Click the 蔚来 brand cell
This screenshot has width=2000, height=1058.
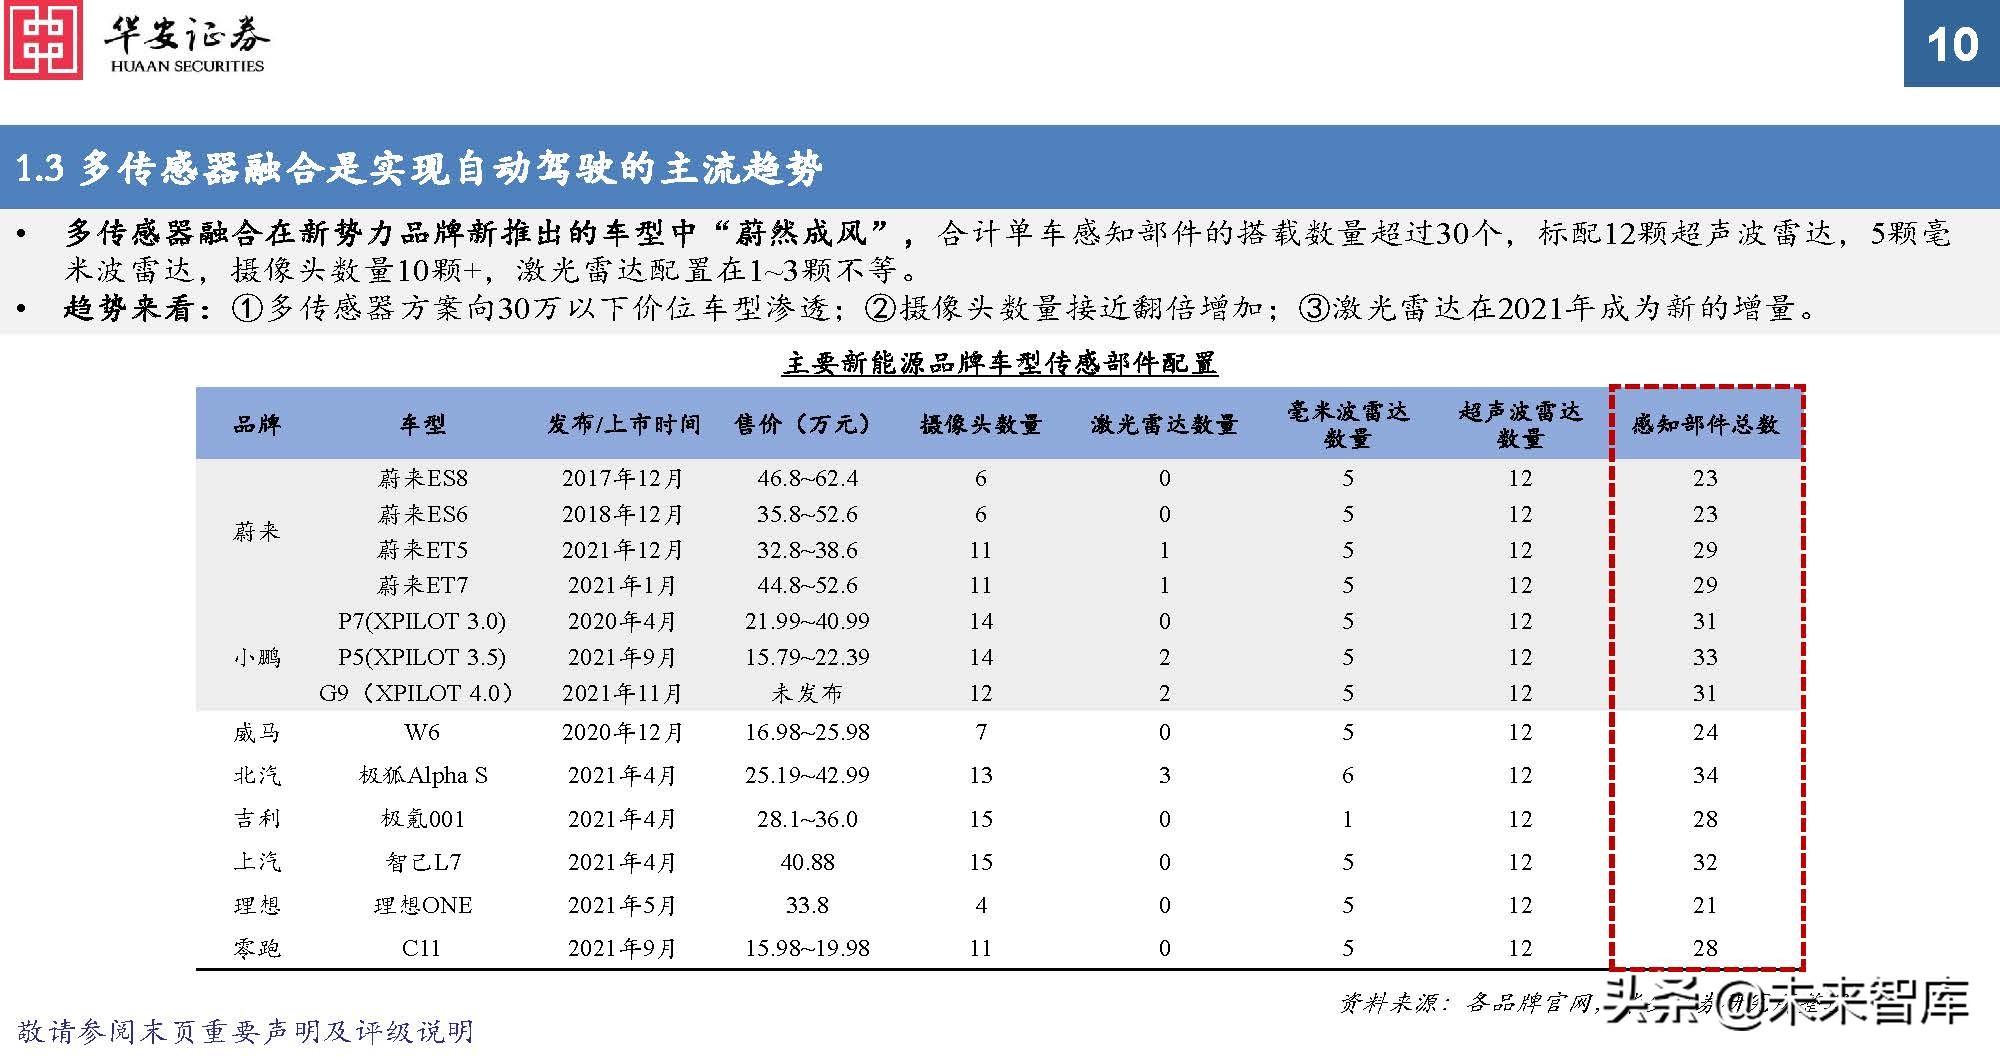(257, 532)
